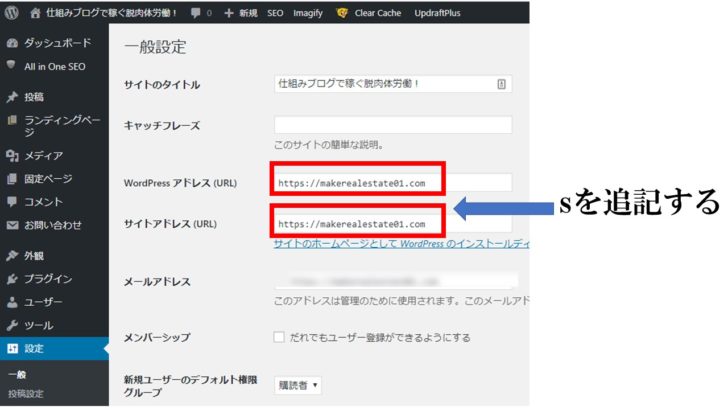The image size is (728, 410).
Task: Click the plus icon for 新規
Action: pos(228,13)
